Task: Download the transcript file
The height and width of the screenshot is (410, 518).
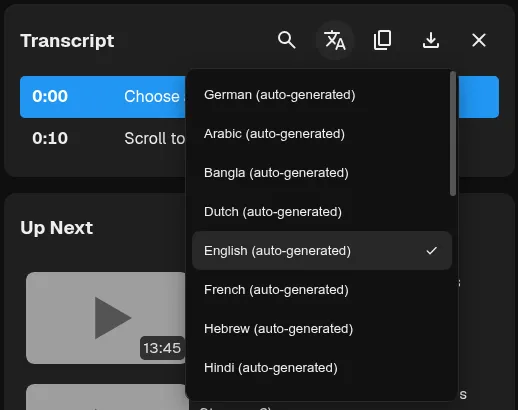Action: click(x=431, y=40)
